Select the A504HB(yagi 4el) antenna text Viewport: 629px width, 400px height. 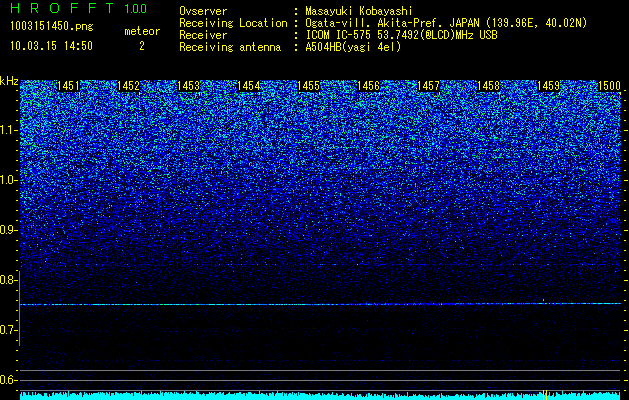click(353, 47)
